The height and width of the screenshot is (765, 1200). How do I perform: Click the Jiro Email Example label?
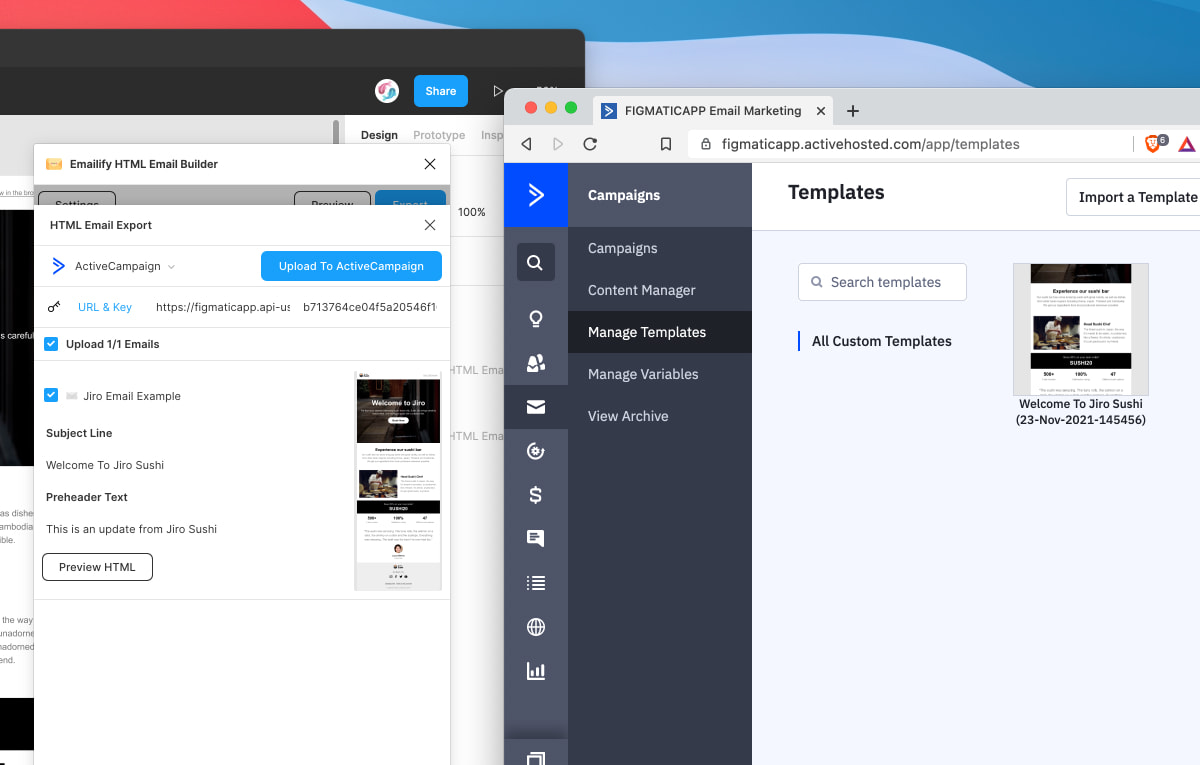132,396
